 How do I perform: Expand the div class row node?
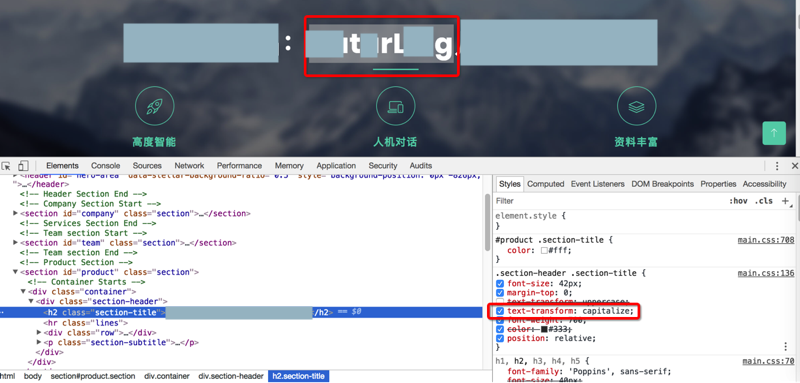click(x=39, y=333)
